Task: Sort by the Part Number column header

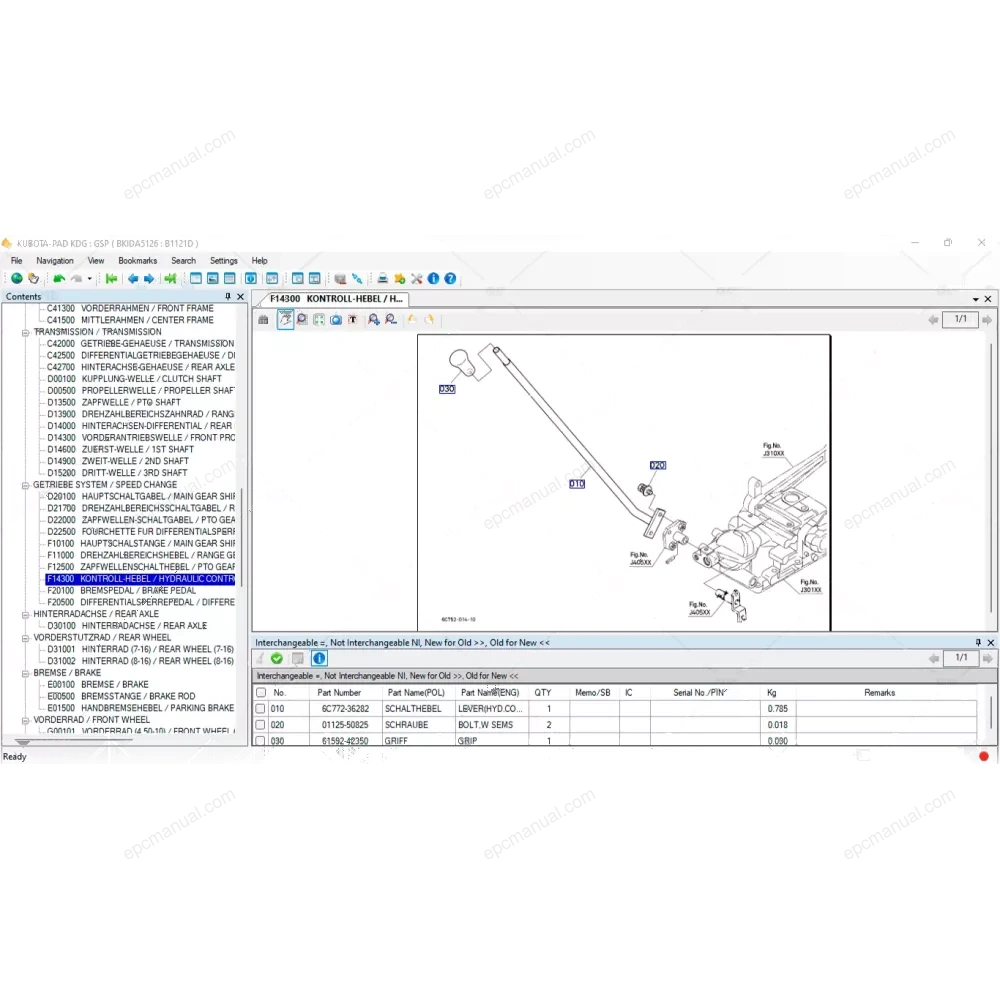Action: pyautogui.click(x=339, y=693)
